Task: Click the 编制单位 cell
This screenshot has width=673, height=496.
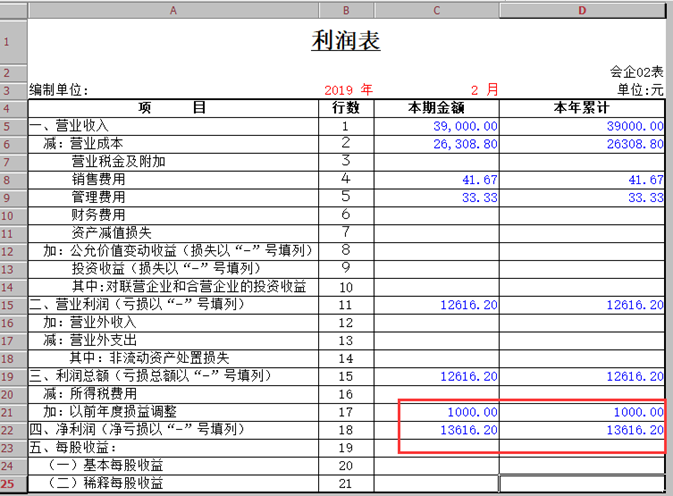Action: pyautogui.click(x=59, y=90)
